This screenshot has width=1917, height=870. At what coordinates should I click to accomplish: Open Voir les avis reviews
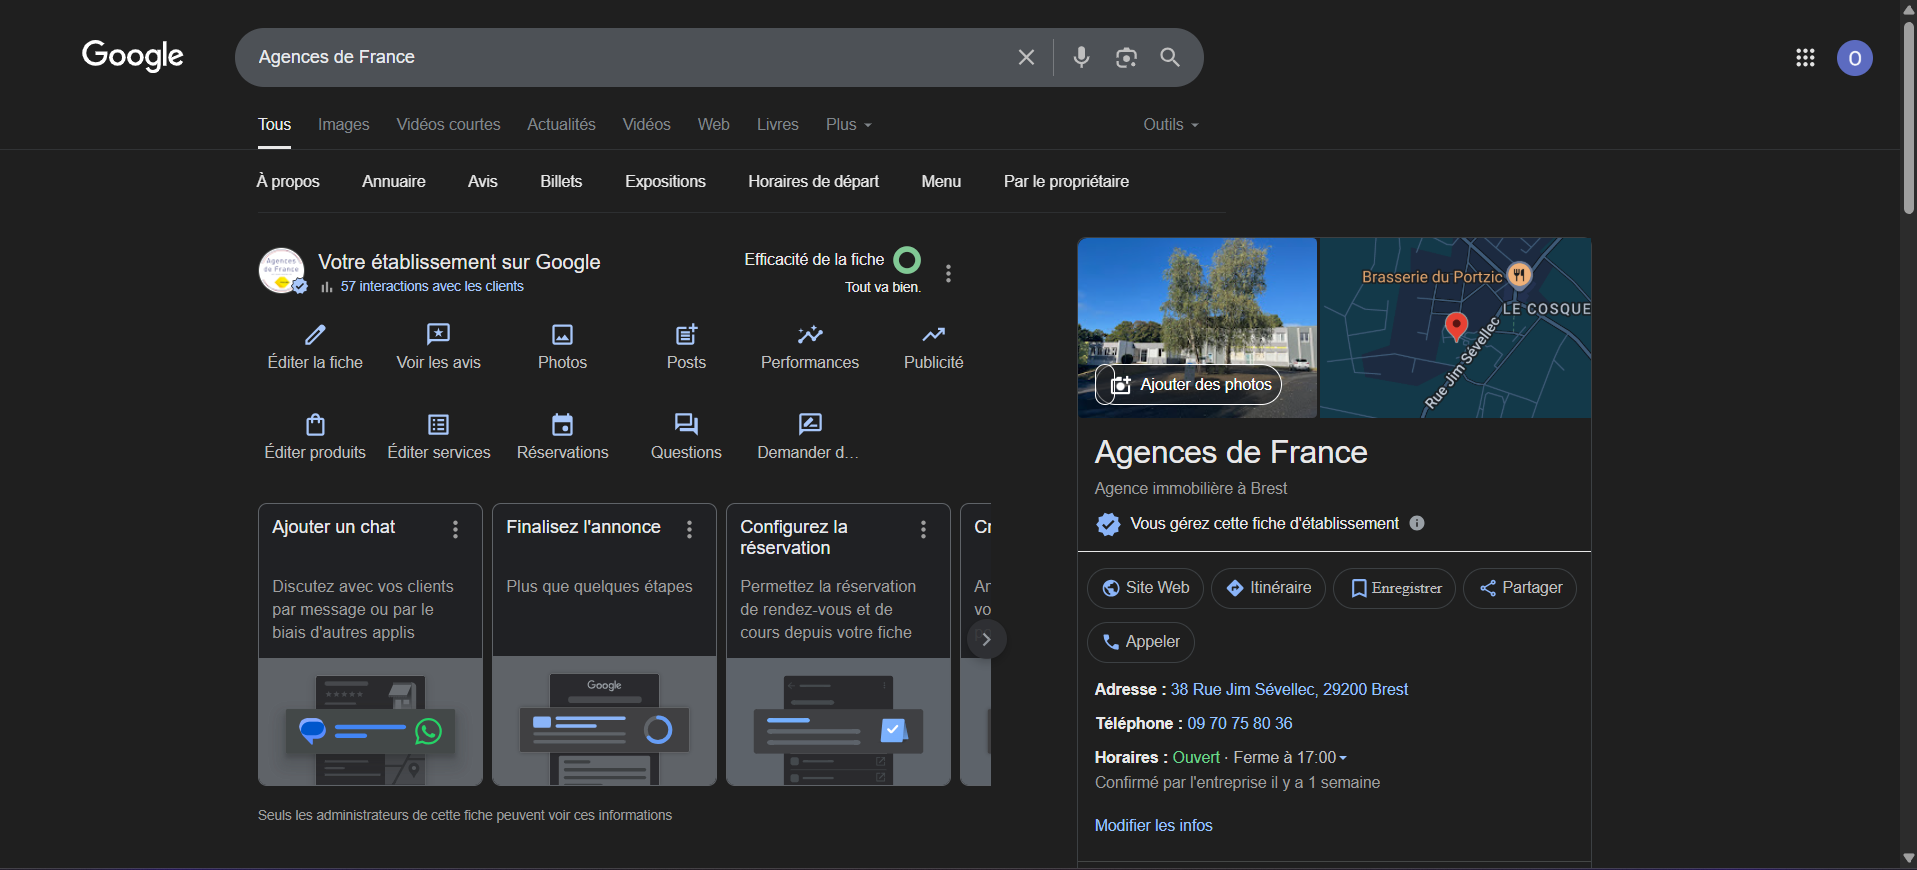point(438,335)
